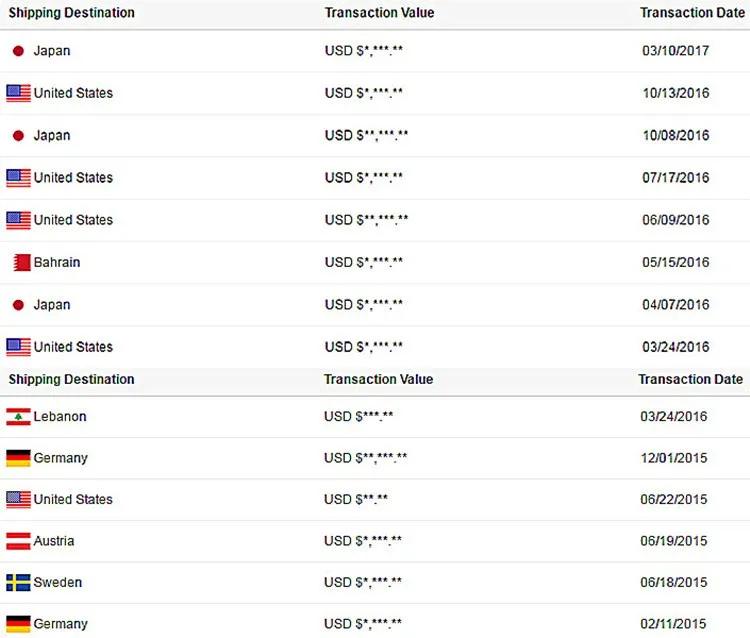Click the 05/15/2016 transaction date
750x638 pixels.
coord(675,262)
